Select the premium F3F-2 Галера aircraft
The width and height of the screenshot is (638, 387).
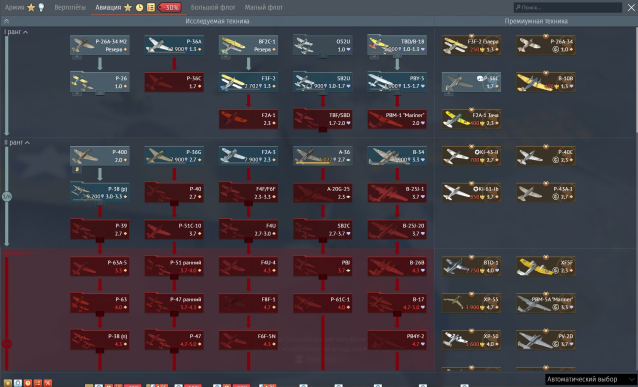click(x=471, y=45)
